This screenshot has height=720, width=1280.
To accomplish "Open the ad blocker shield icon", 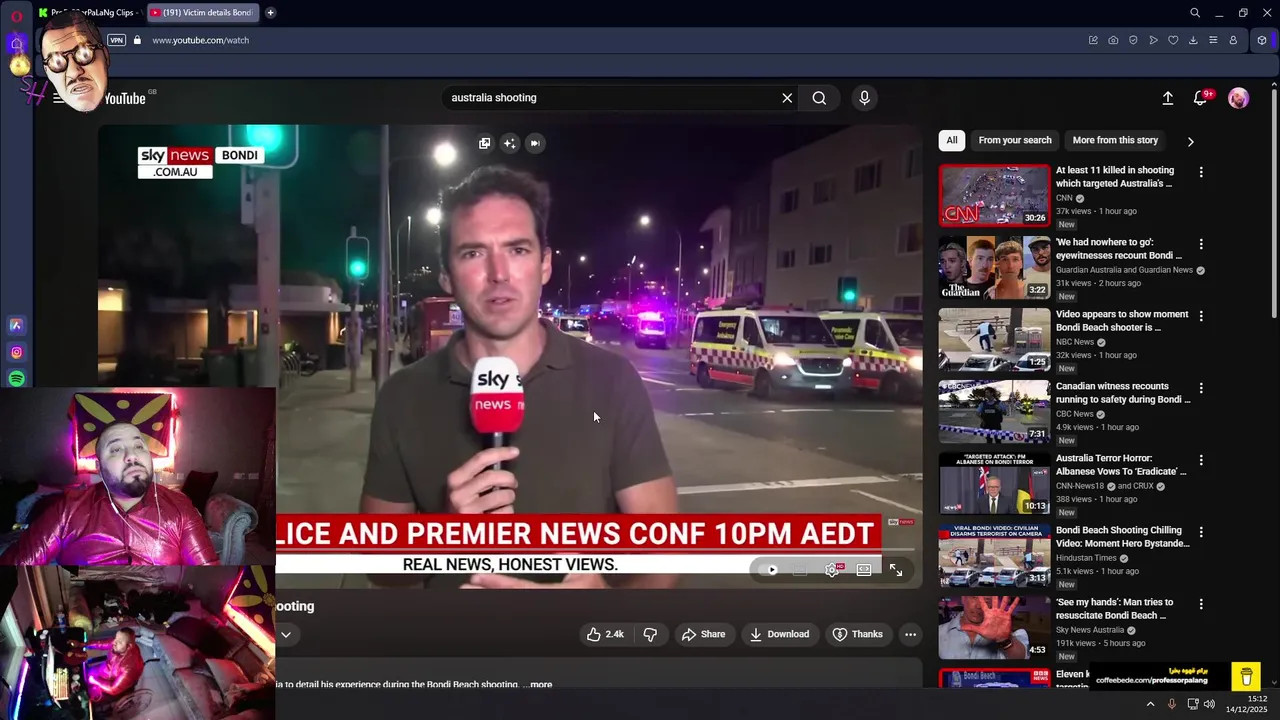I will point(1133,40).
